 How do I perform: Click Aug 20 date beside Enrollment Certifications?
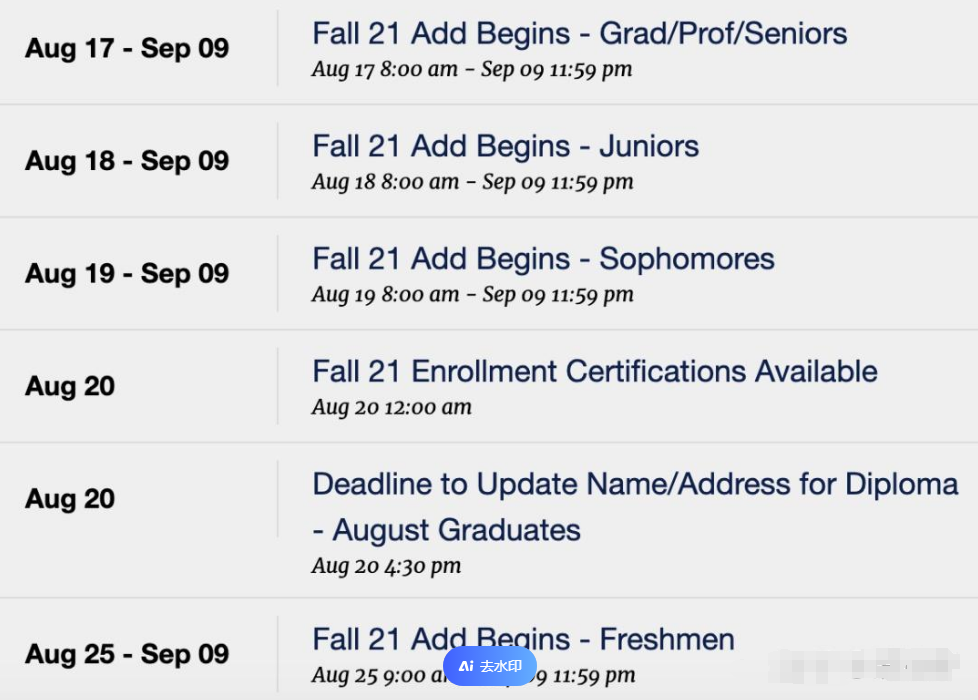[70, 387]
